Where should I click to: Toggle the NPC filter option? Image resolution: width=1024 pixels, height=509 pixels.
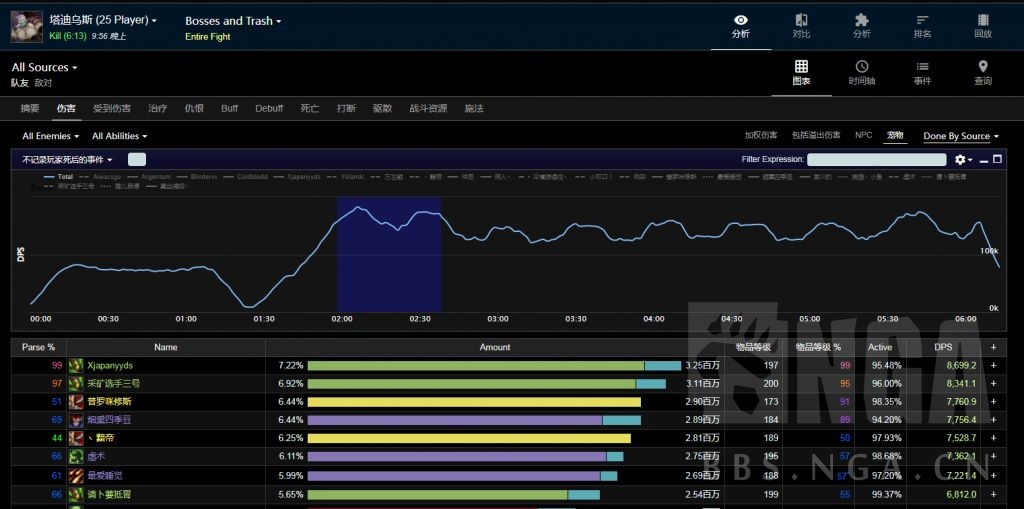coord(863,135)
